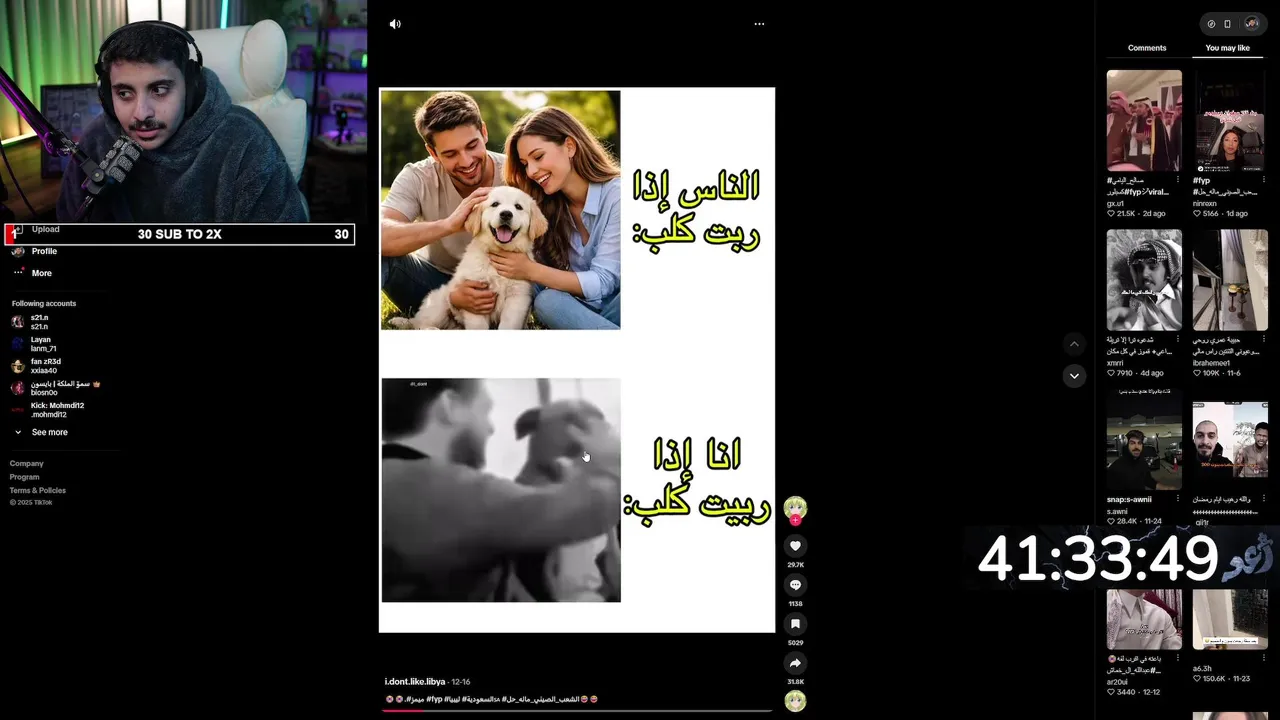Click the 31.8K share count

pos(795,682)
